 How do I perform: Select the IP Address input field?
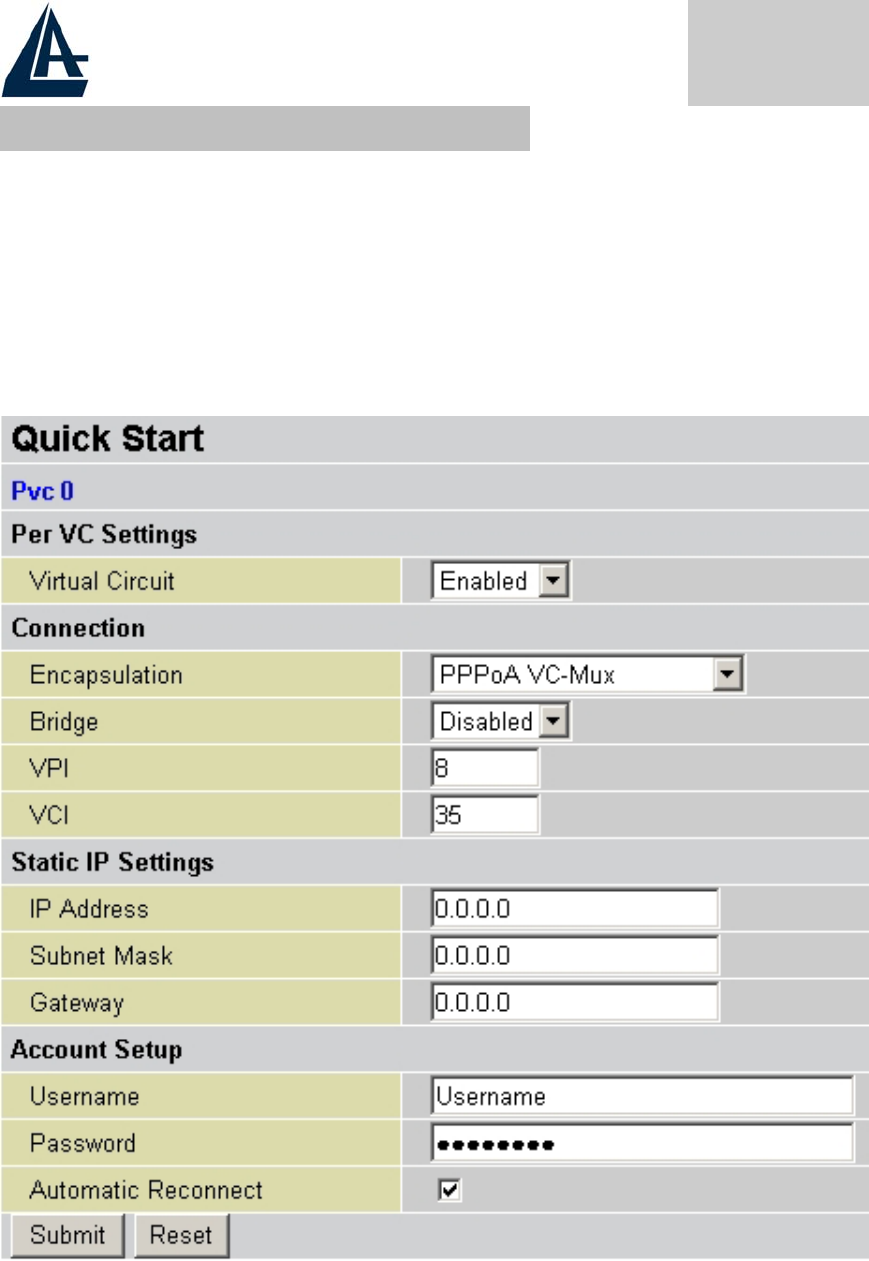[x=575, y=909]
